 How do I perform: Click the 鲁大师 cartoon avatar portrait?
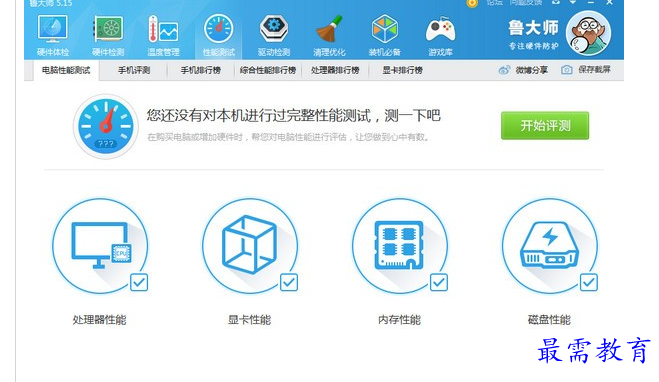click(x=588, y=34)
